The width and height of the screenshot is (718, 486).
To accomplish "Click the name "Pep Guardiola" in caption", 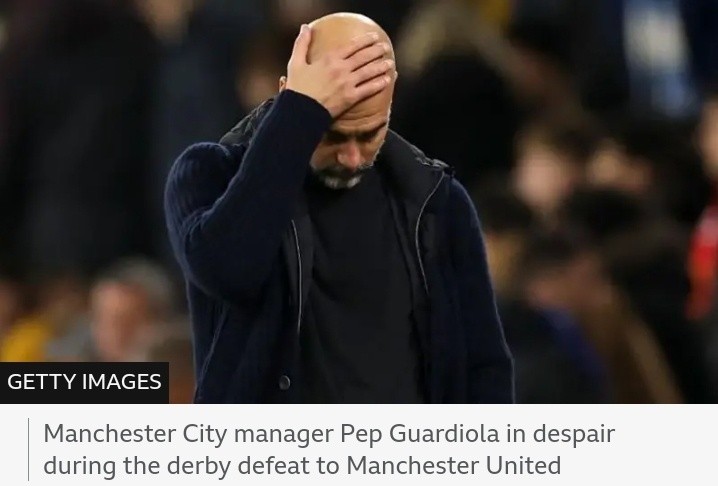I will pyautogui.click(x=419, y=434).
